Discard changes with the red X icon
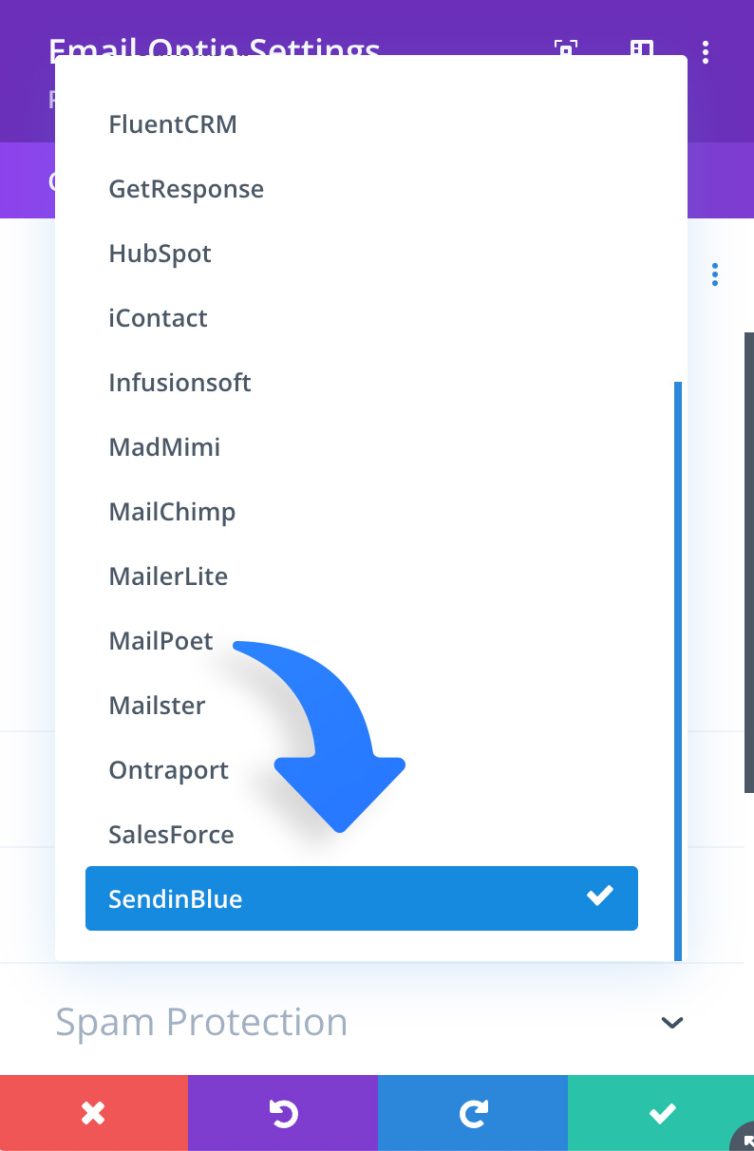Image resolution: width=754 pixels, height=1151 pixels. (x=93, y=1112)
